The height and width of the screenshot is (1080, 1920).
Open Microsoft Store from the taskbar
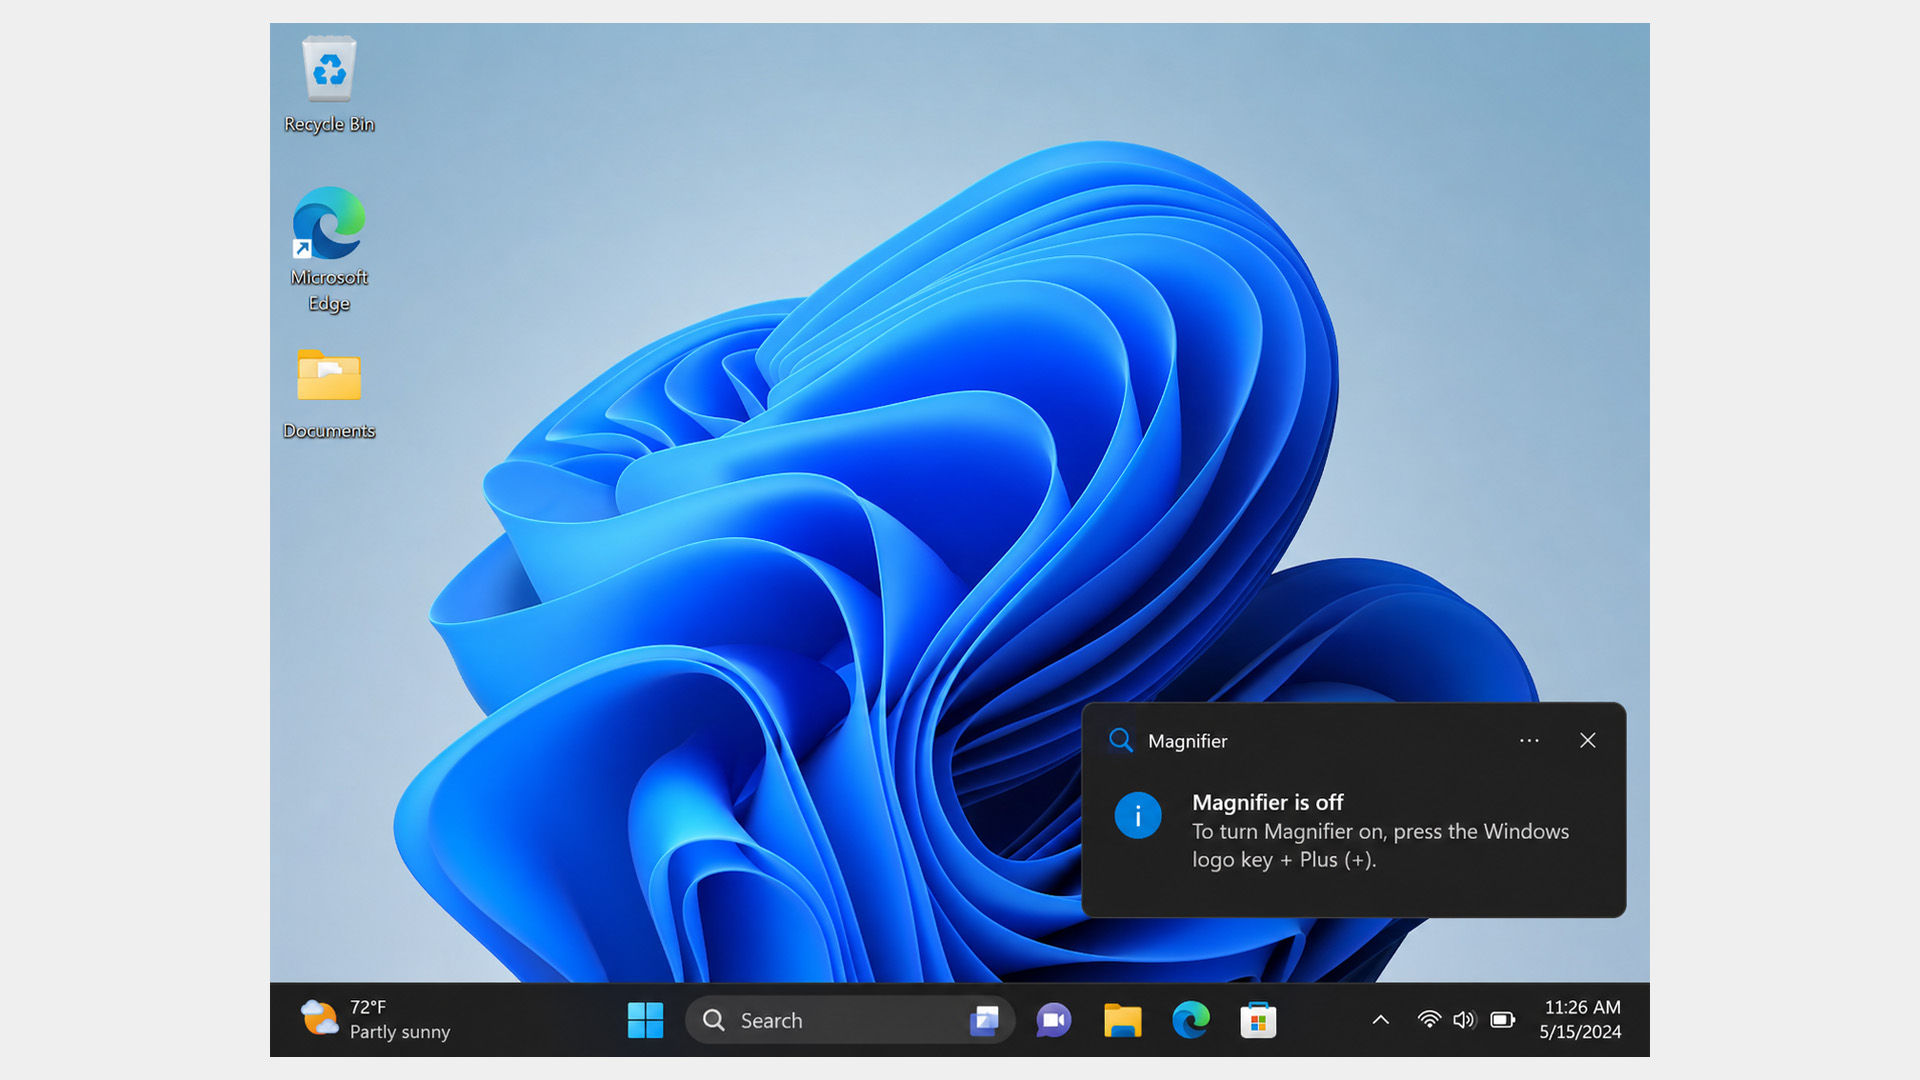pyautogui.click(x=1258, y=1020)
